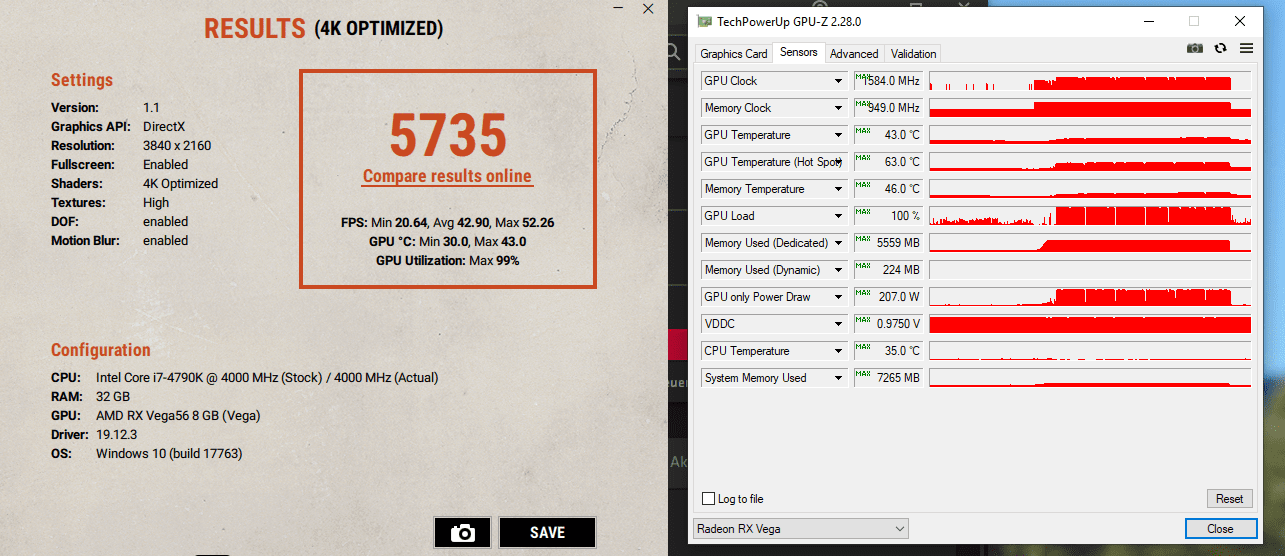
Task: Open the Memory Temperature sensor dropdown
Action: pyautogui.click(x=839, y=189)
